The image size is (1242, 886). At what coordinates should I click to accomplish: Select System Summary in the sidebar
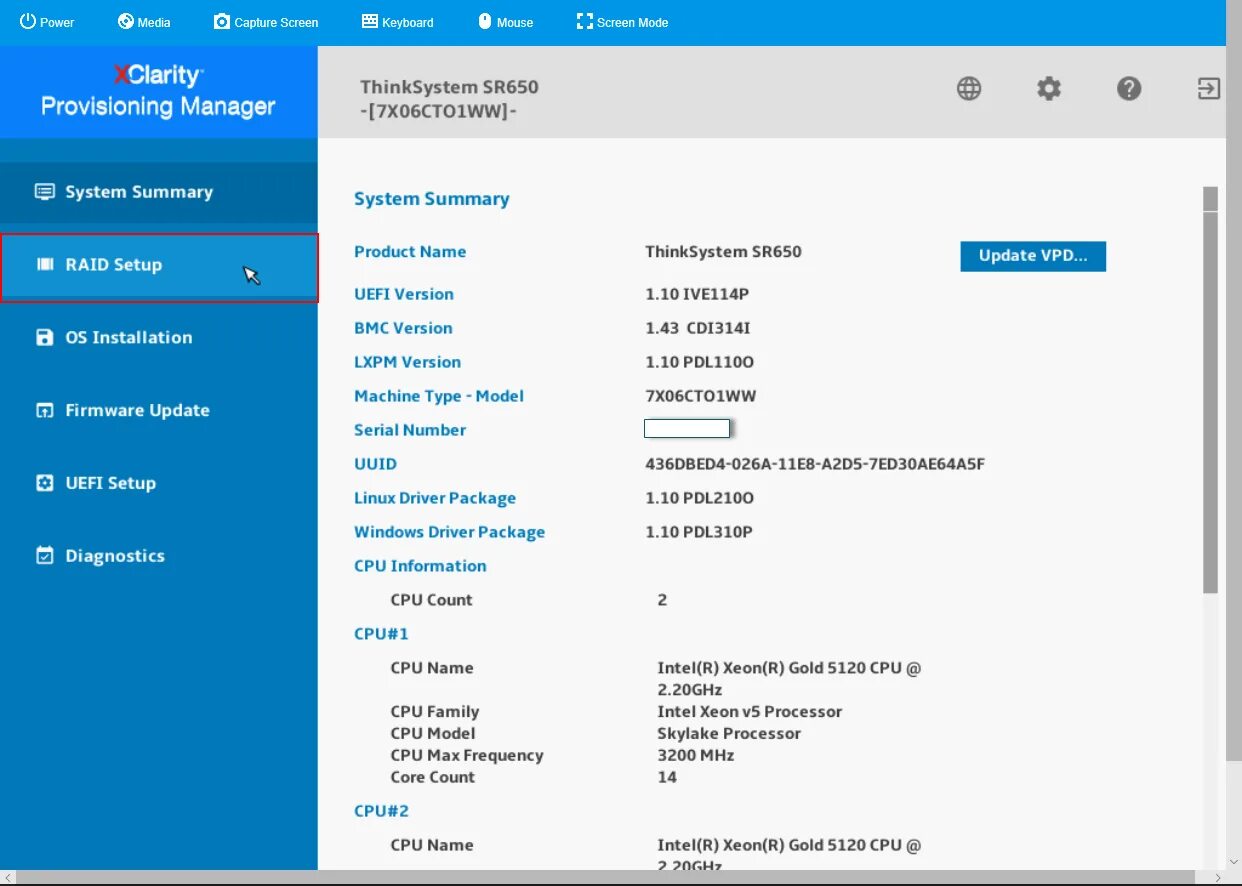pyautogui.click(x=159, y=192)
